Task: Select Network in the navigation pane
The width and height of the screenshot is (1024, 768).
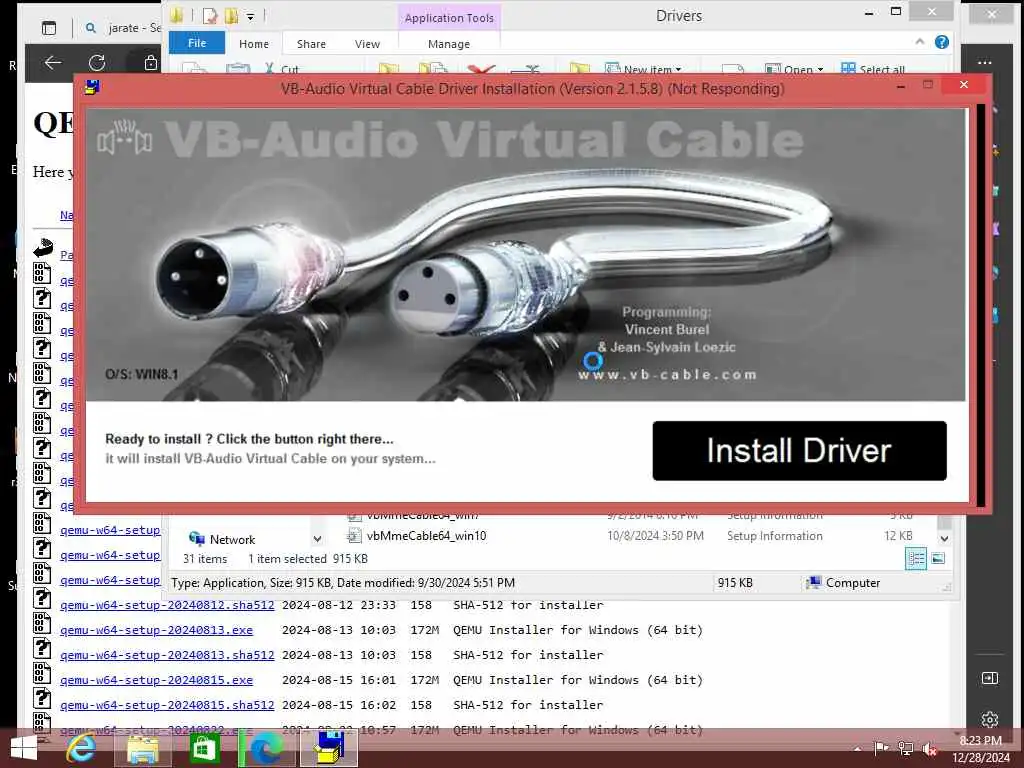Action: click(222, 539)
